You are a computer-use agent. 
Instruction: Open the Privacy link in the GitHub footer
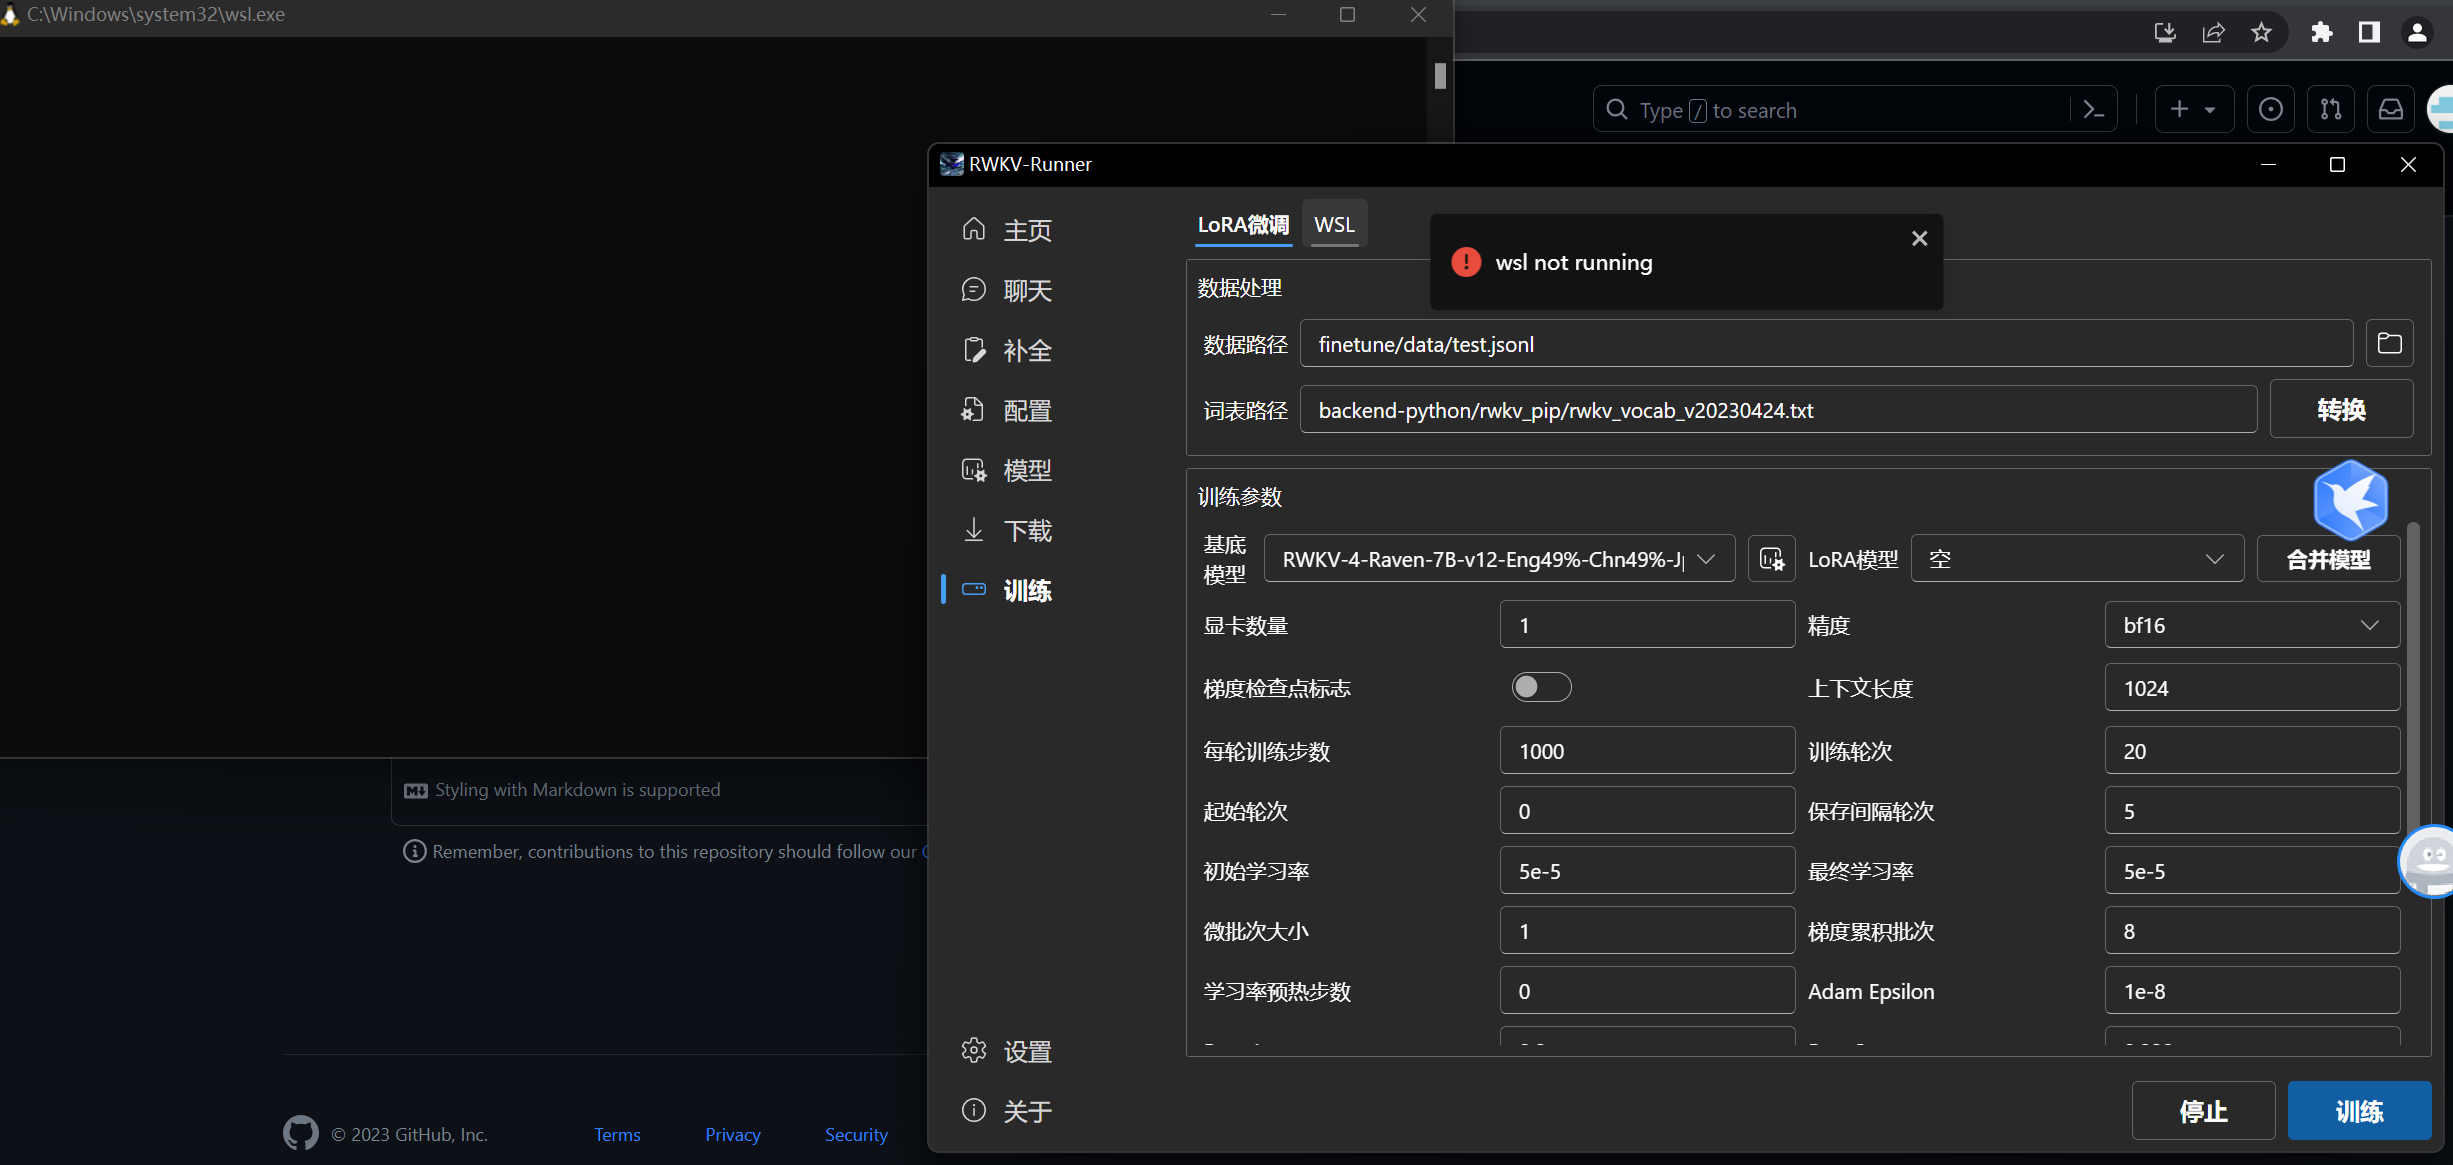(x=732, y=1134)
